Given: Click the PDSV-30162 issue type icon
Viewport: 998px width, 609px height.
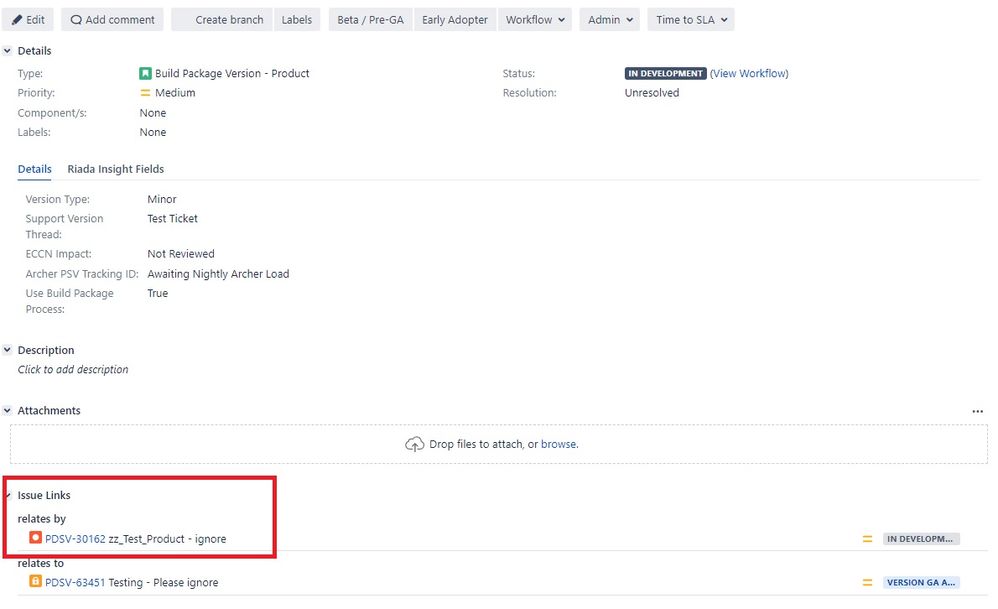Looking at the screenshot, I should pos(36,538).
